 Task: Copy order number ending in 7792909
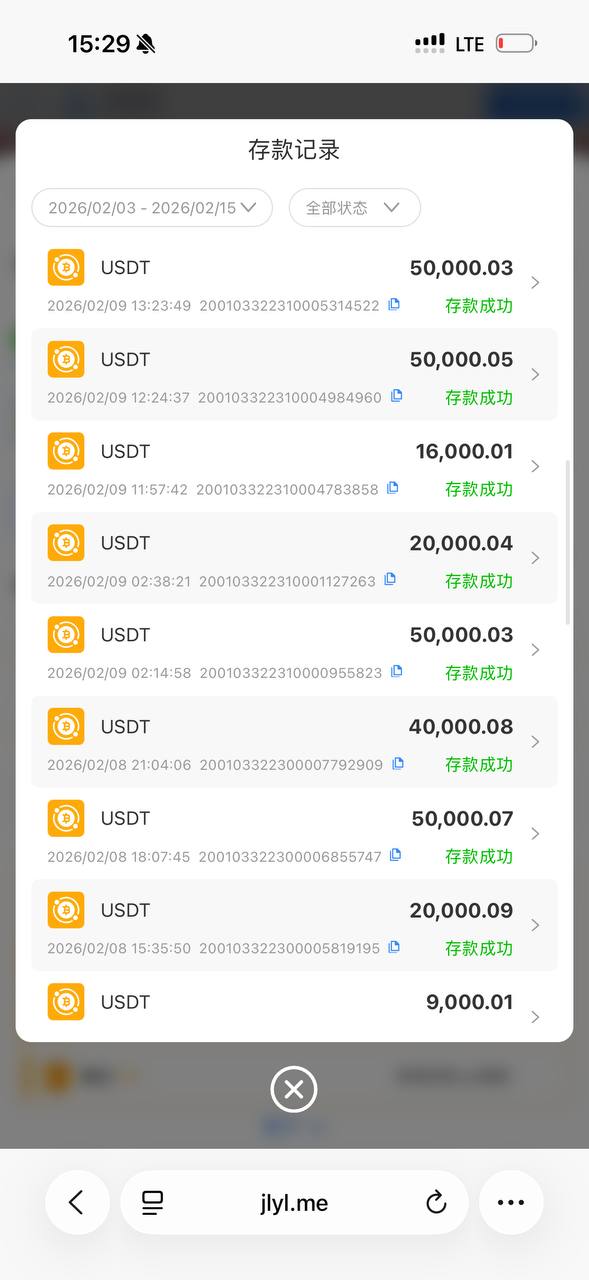click(398, 763)
